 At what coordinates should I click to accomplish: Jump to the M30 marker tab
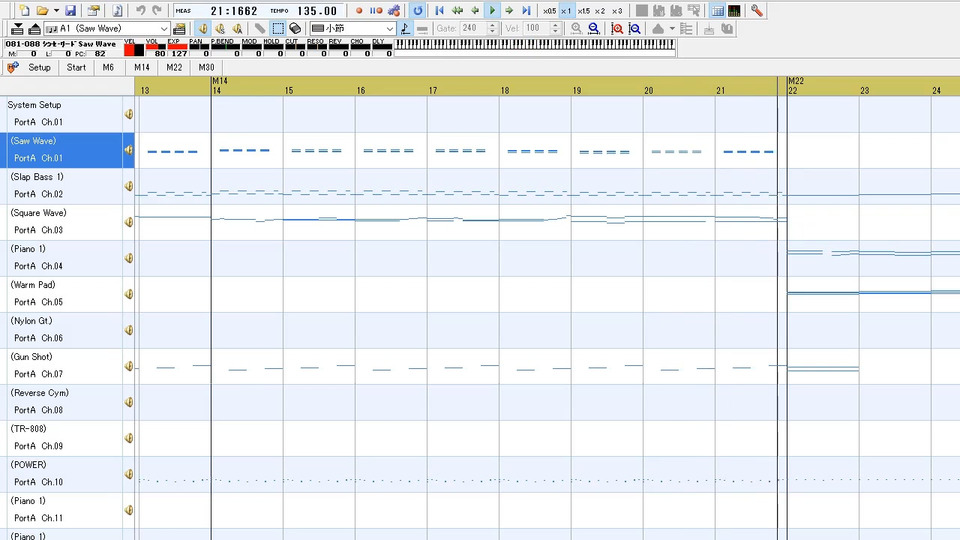[207, 67]
